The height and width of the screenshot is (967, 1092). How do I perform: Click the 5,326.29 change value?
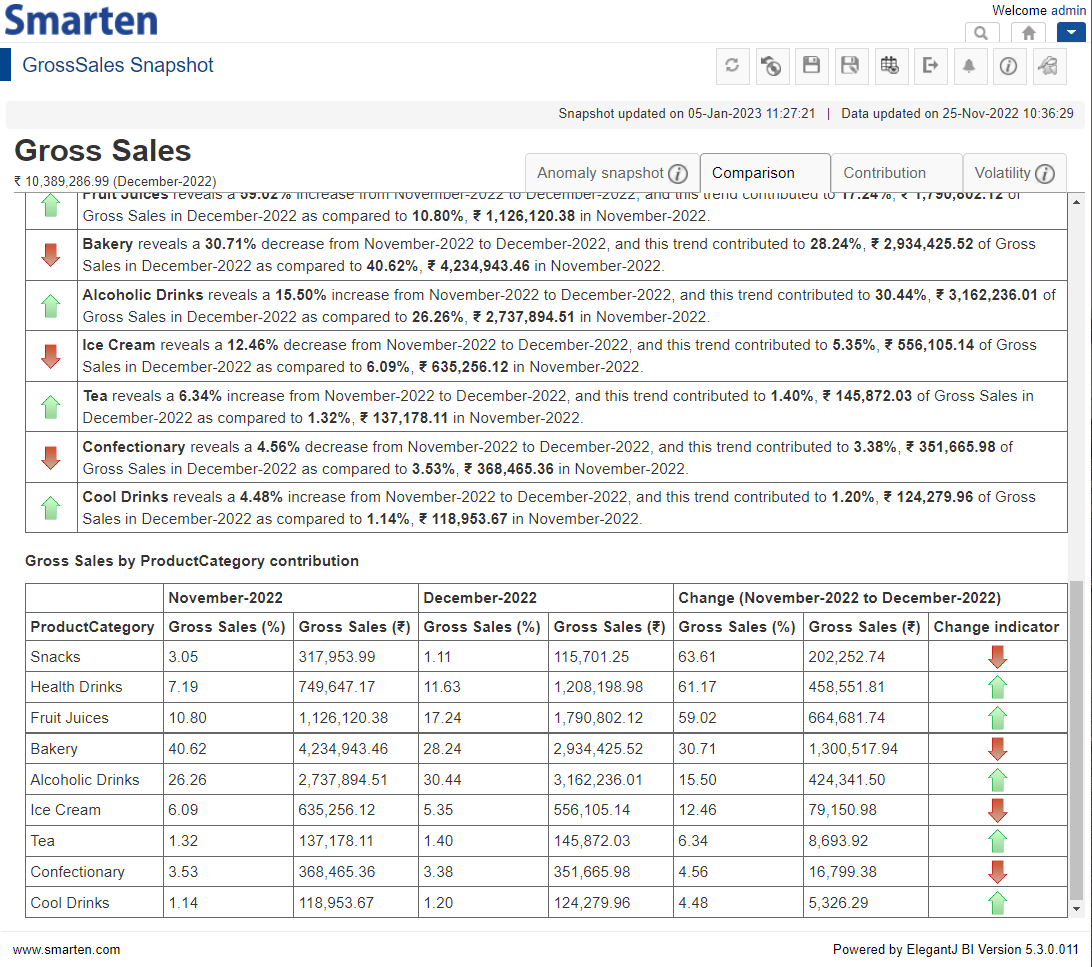point(838,903)
